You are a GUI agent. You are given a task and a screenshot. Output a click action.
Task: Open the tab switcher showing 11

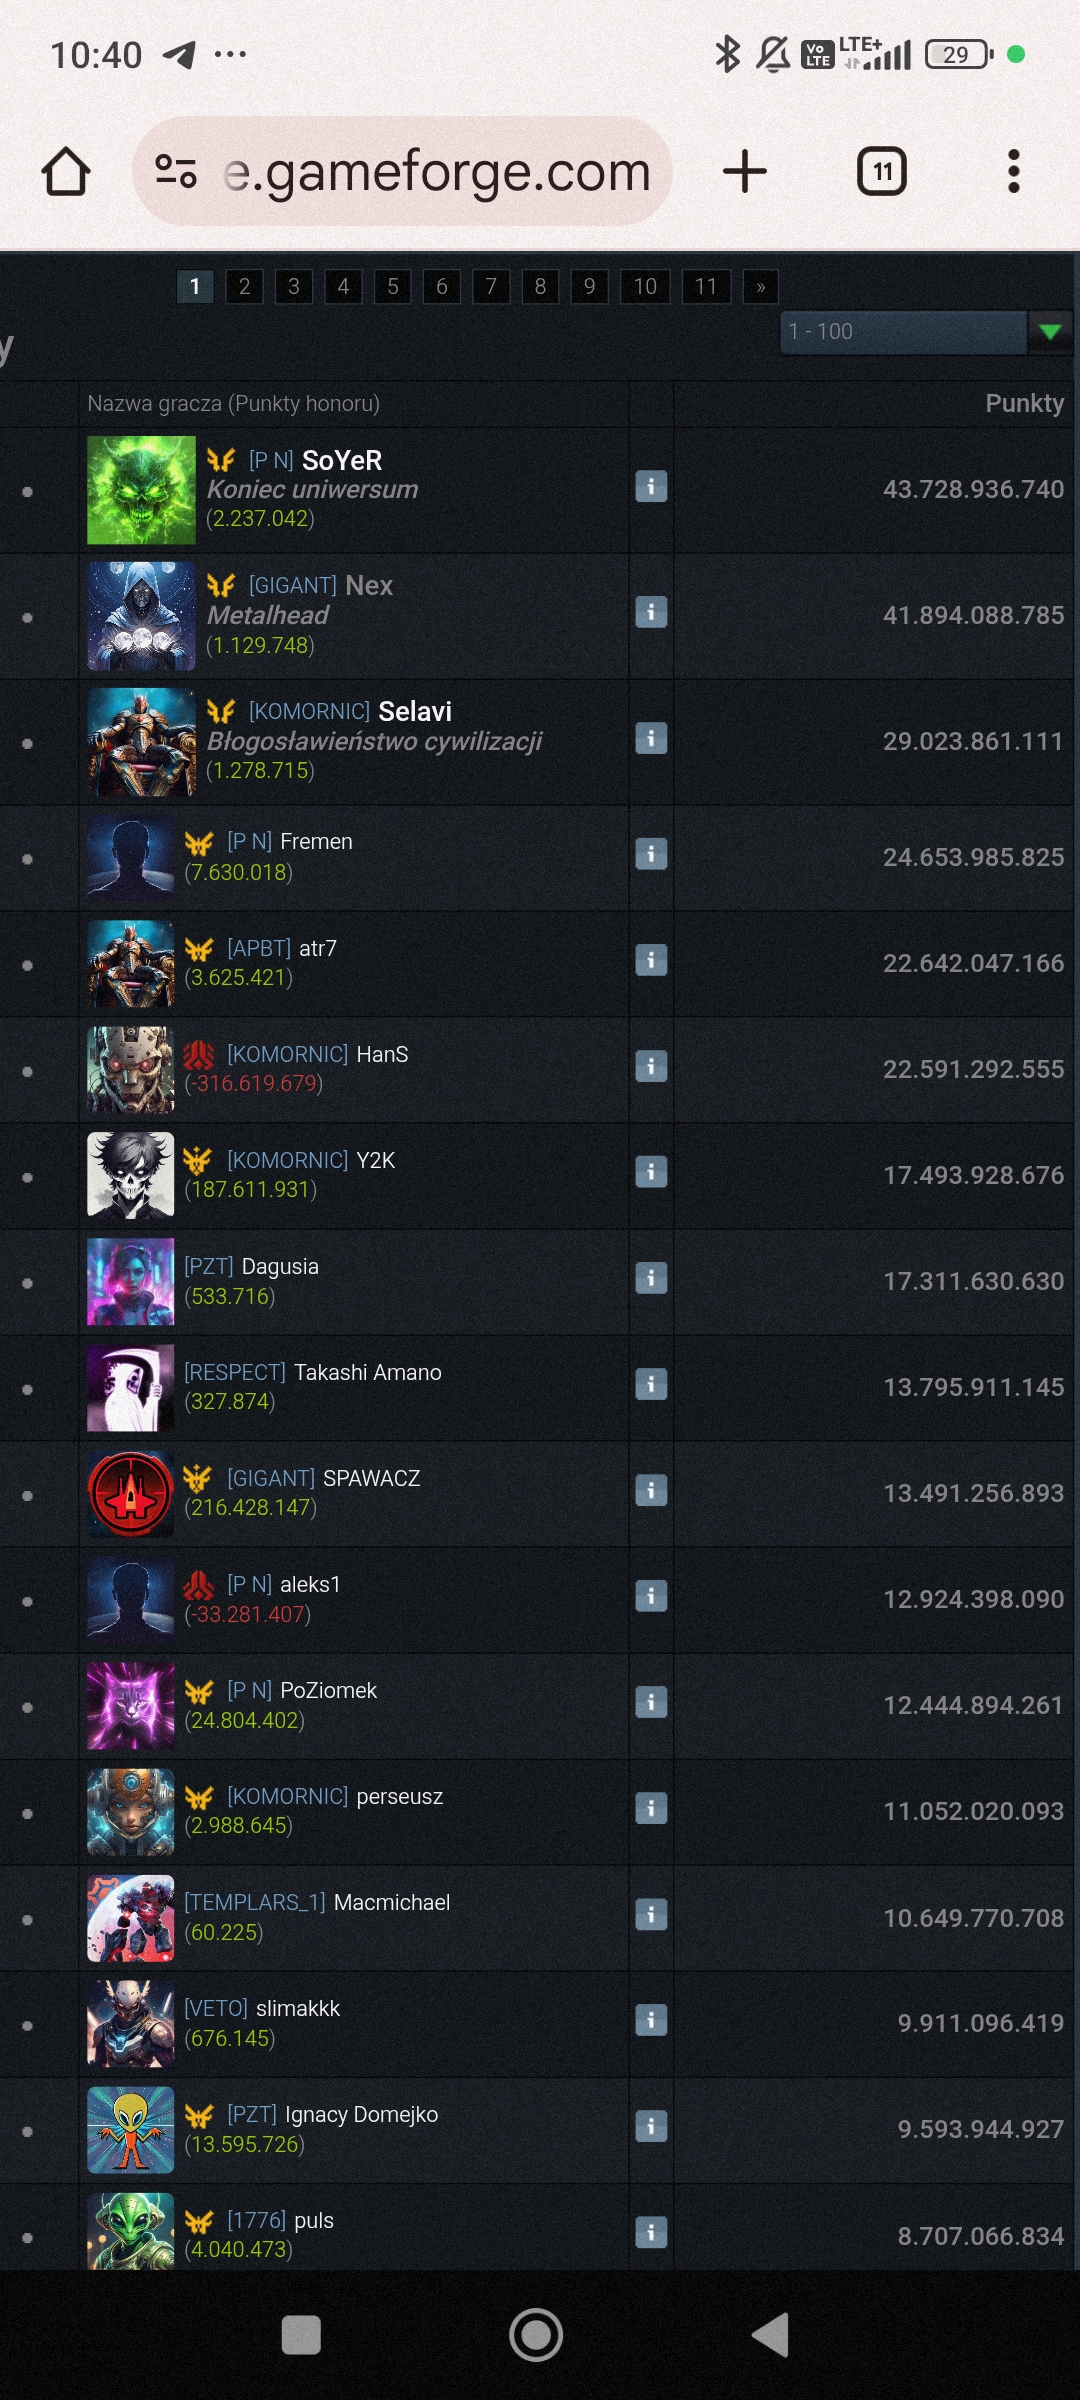882,171
